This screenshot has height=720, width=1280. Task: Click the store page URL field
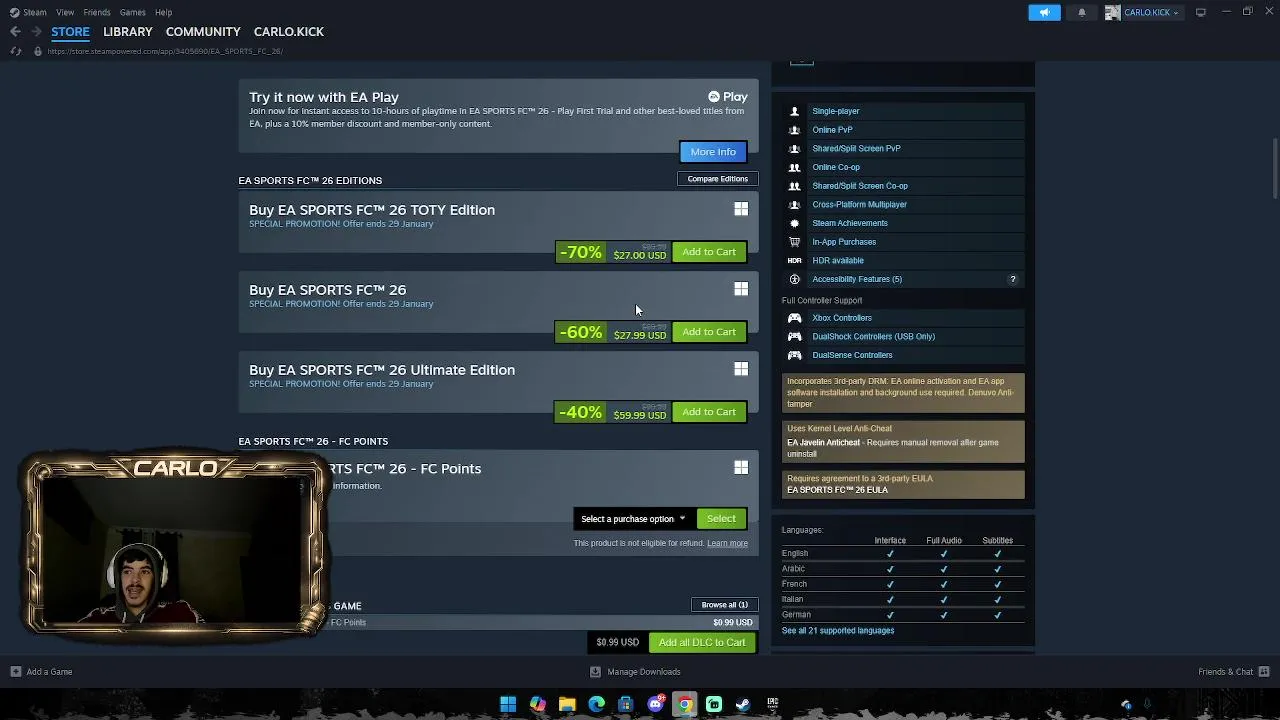point(165,51)
